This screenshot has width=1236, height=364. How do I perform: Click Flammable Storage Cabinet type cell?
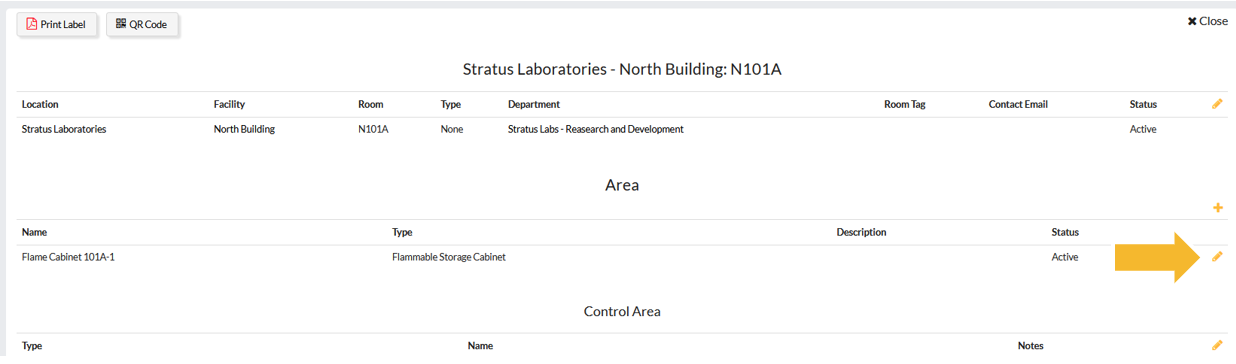click(x=449, y=257)
